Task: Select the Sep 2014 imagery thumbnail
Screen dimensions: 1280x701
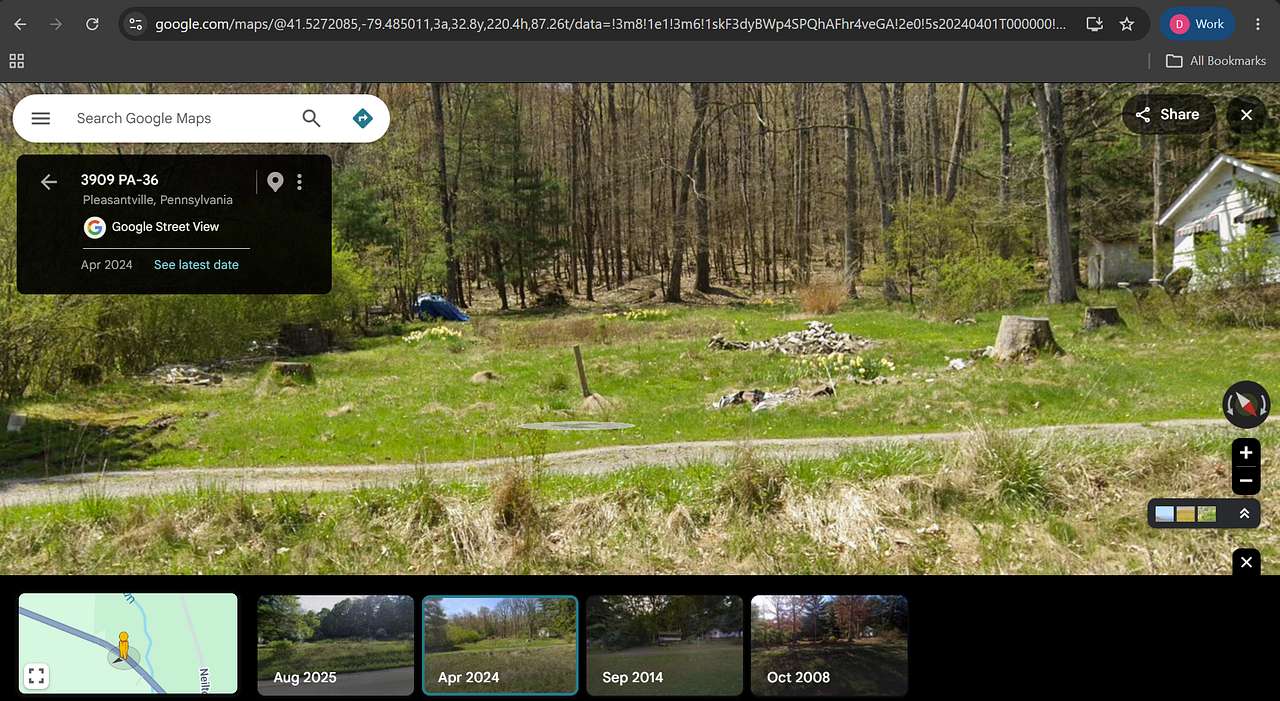Action: click(x=664, y=645)
